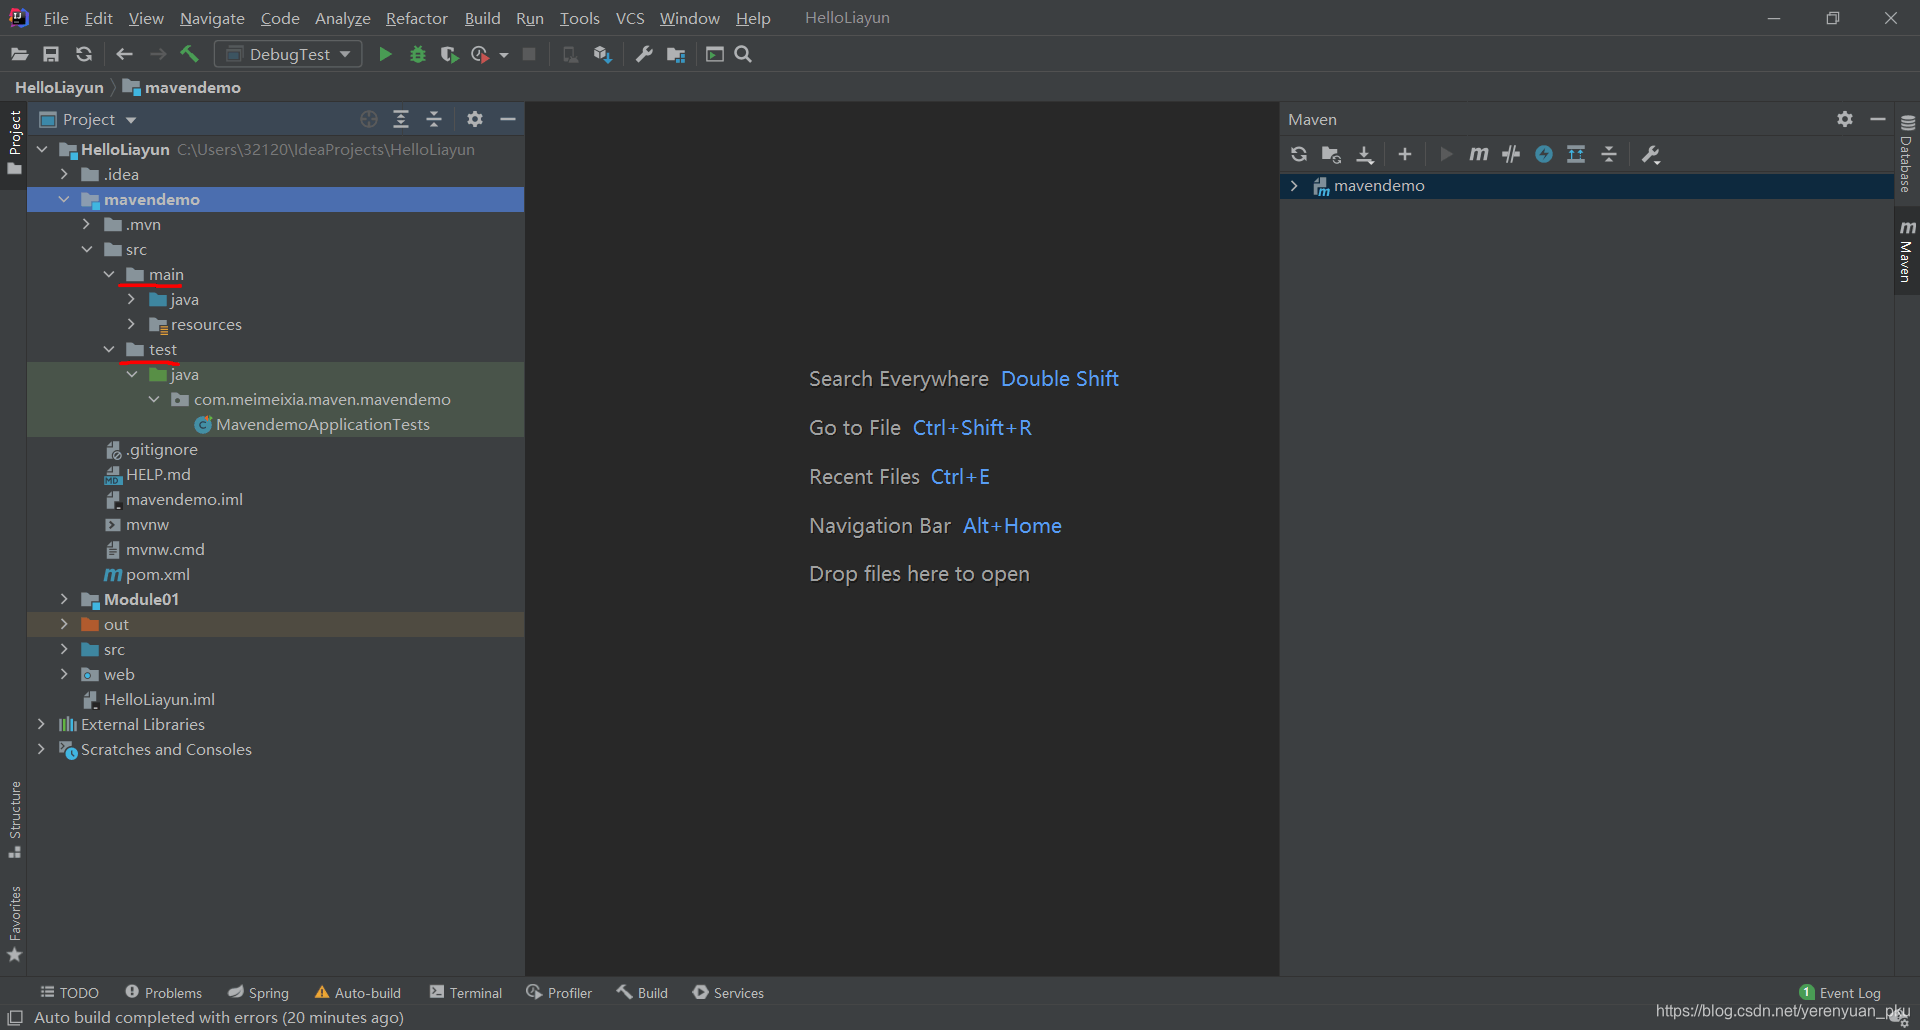Open the File menu
Screen dimensions: 1920x1030
pyautogui.click(x=56, y=18)
